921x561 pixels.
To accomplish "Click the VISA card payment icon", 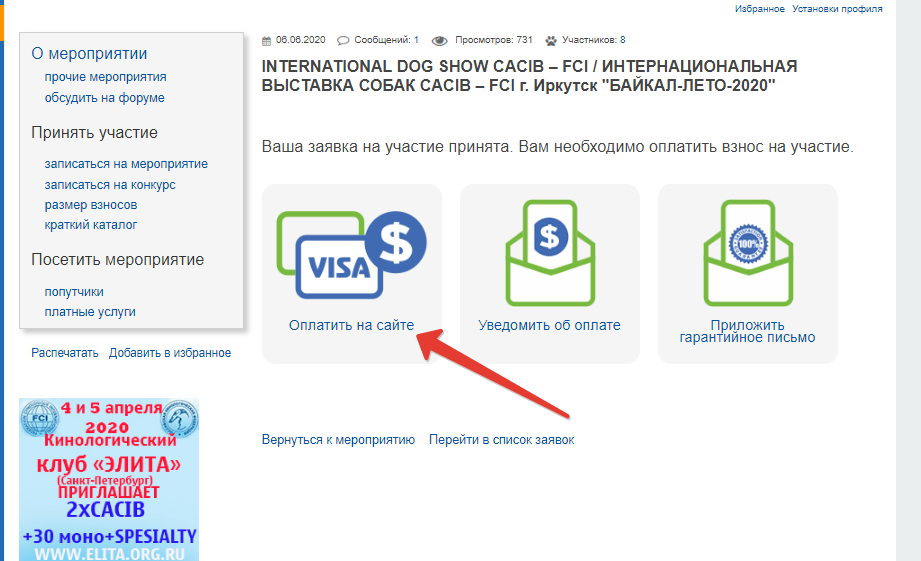I will pos(350,255).
